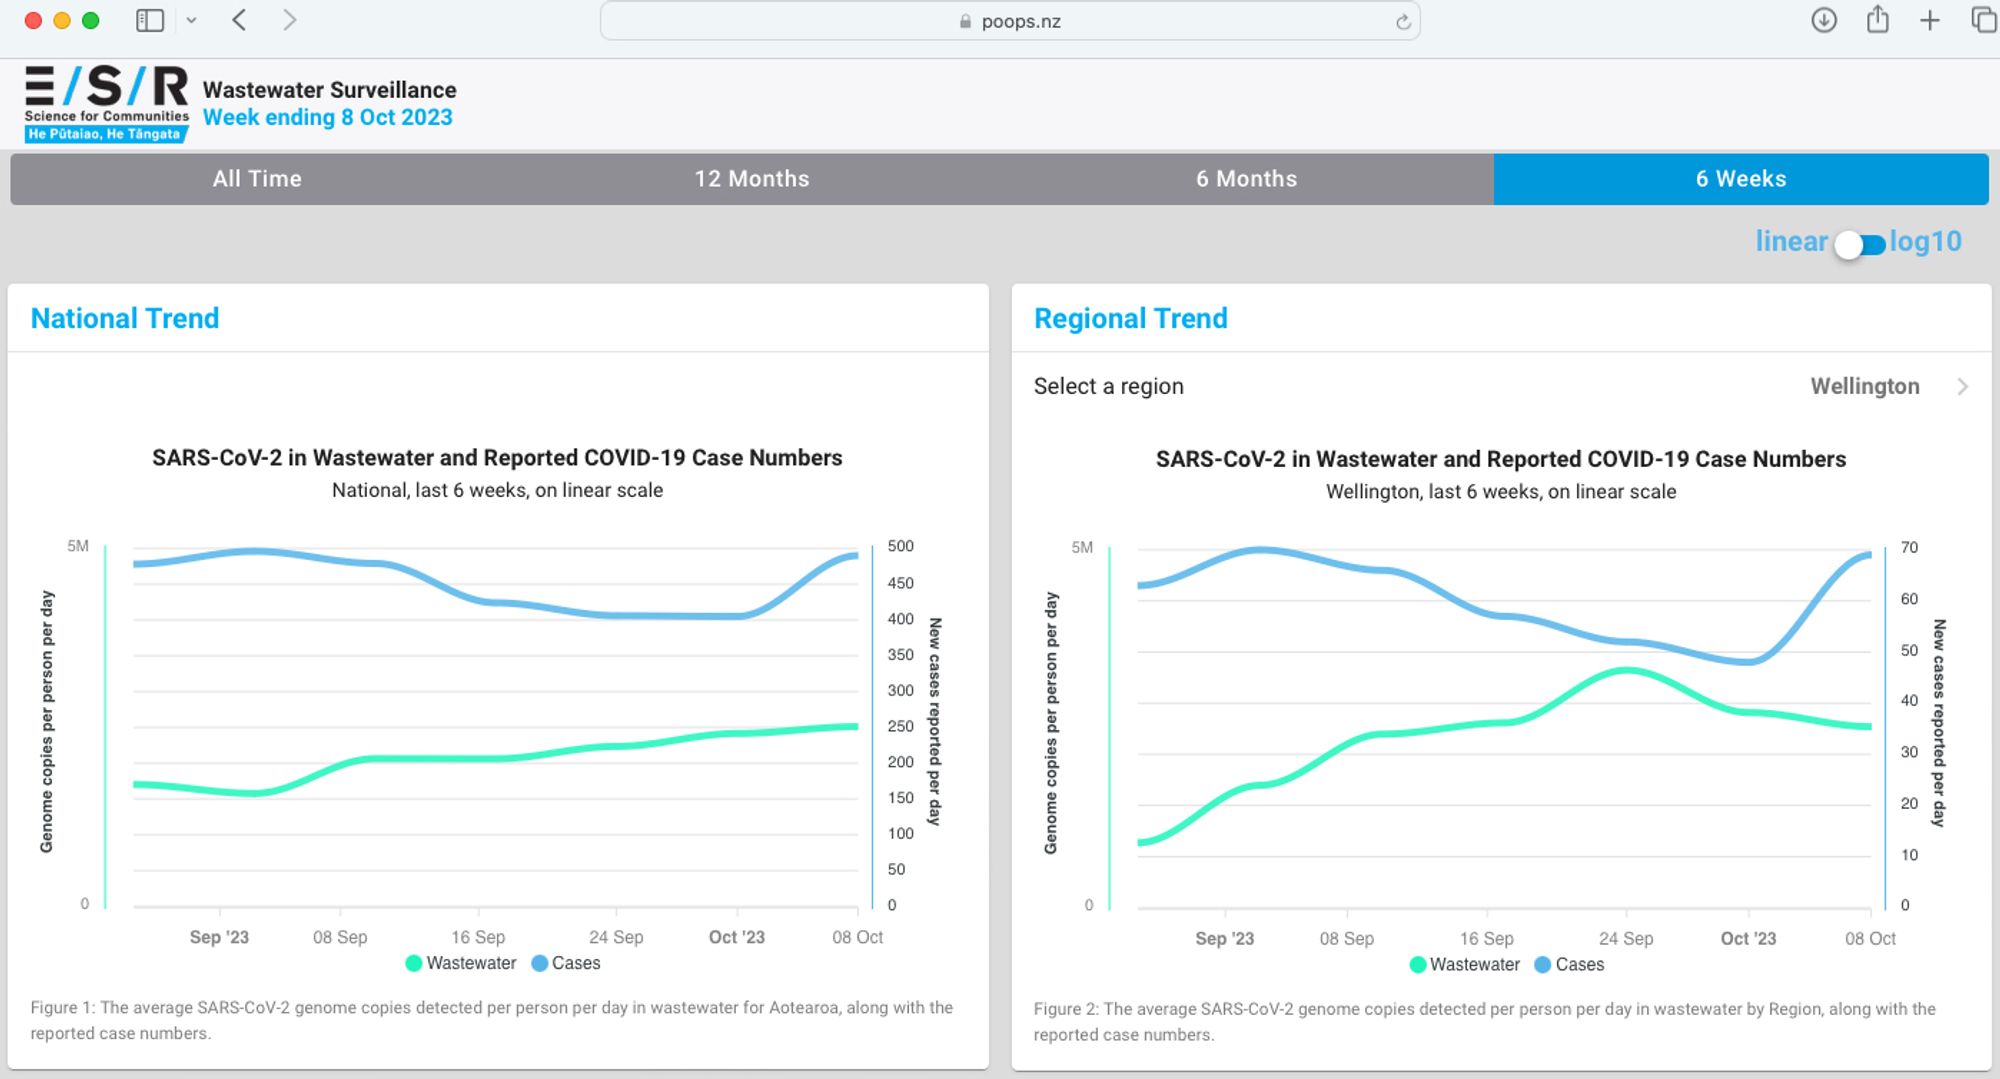Click the log10 scale label

click(x=1925, y=242)
